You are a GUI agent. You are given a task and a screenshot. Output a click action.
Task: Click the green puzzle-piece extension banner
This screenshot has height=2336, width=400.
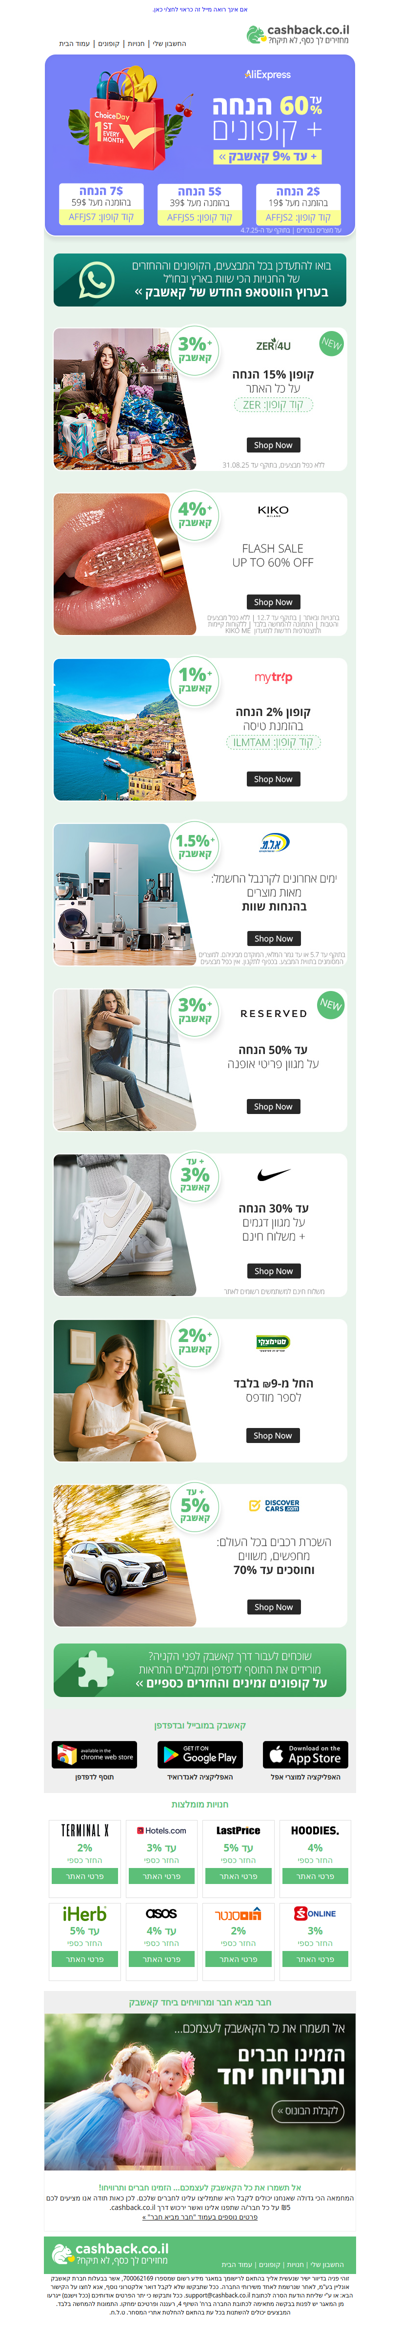pyautogui.click(x=200, y=1670)
